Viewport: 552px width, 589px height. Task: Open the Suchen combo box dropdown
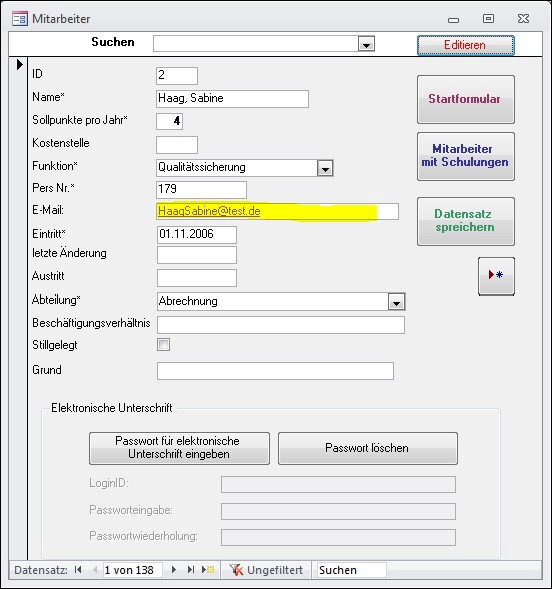(366, 44)
